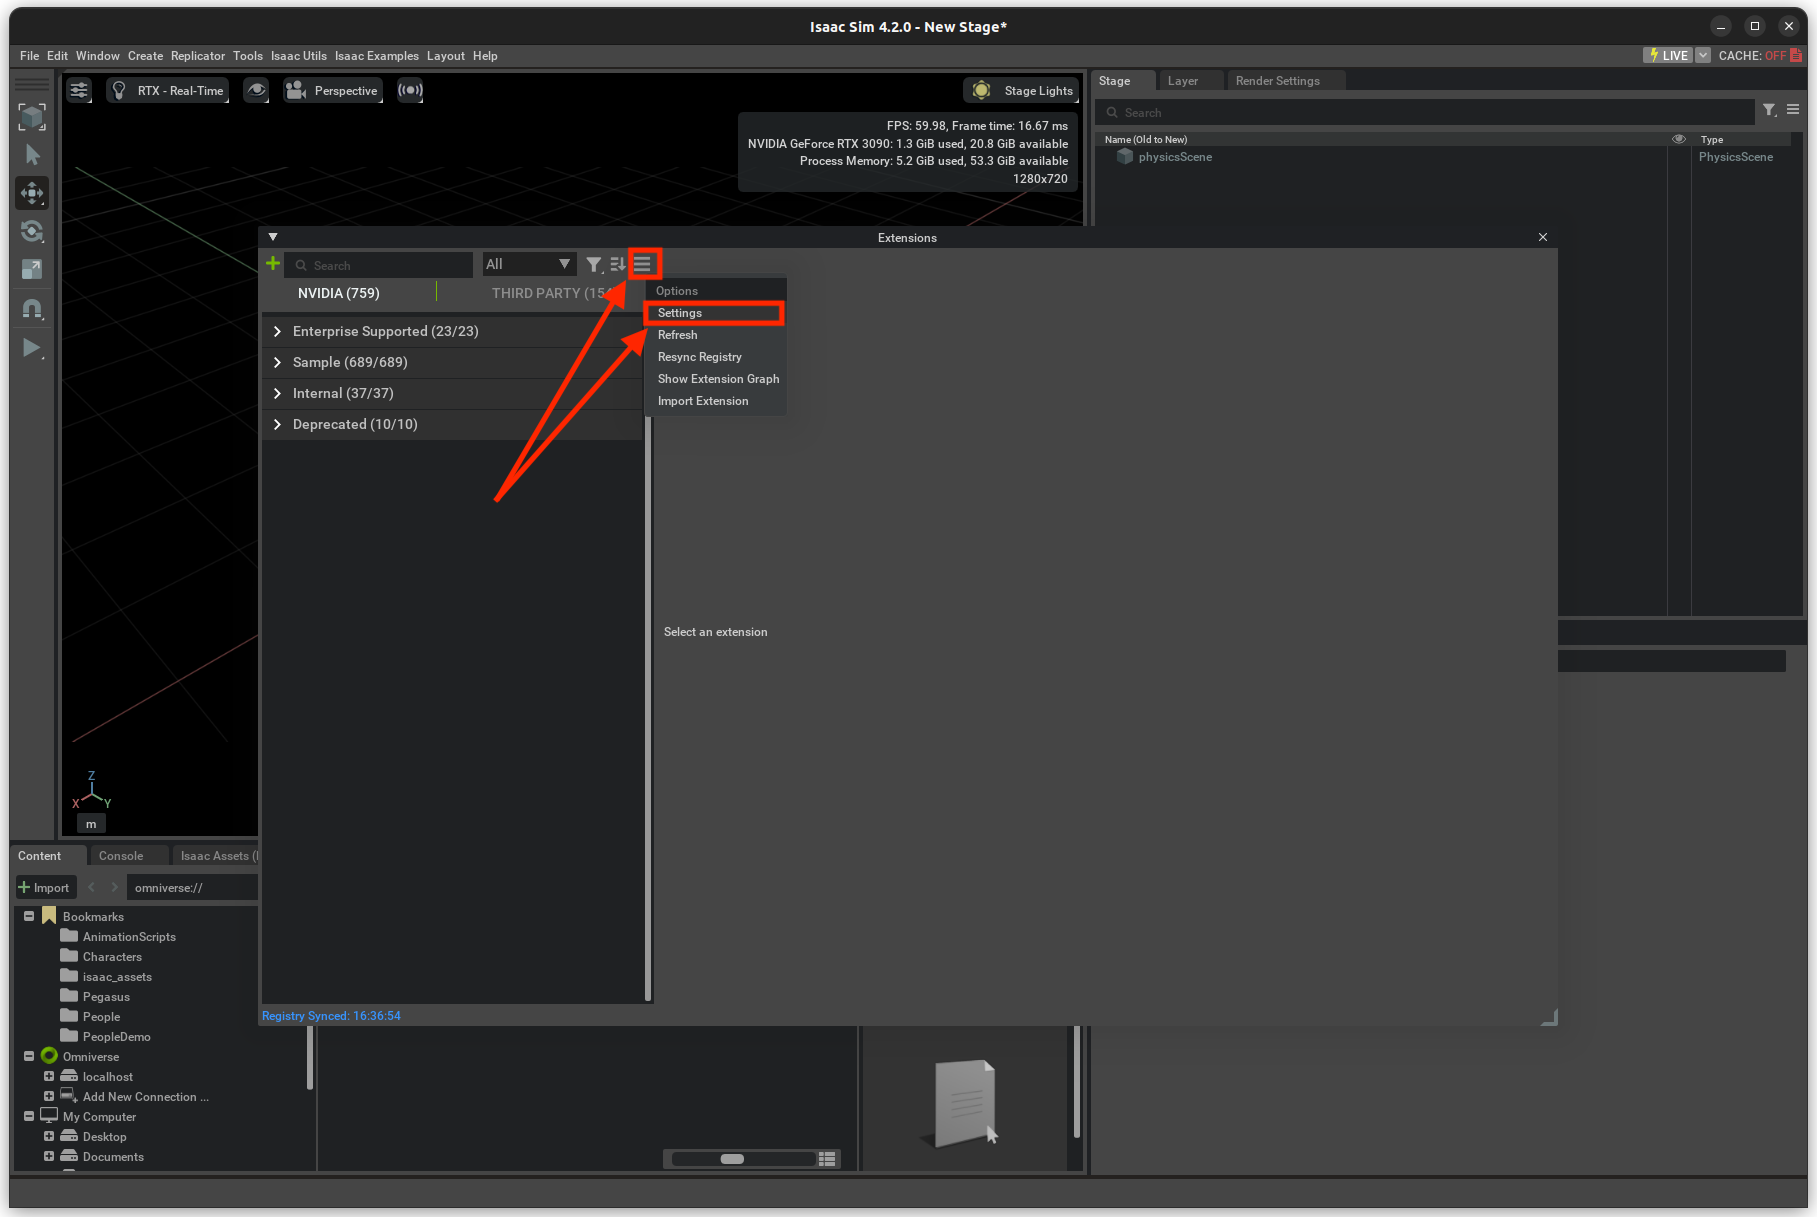
Task: Click the filter funnel icon in Extensions
Action: point(595,264)
